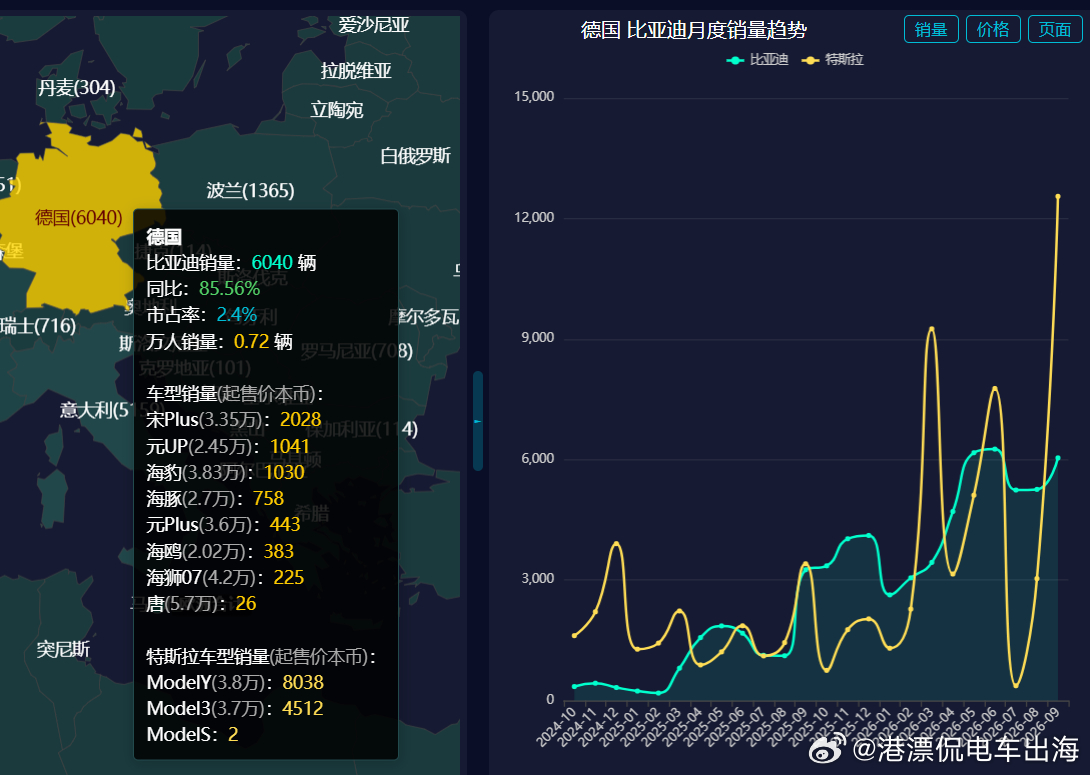Click the ModelS sales row

[x=193, y=735]
